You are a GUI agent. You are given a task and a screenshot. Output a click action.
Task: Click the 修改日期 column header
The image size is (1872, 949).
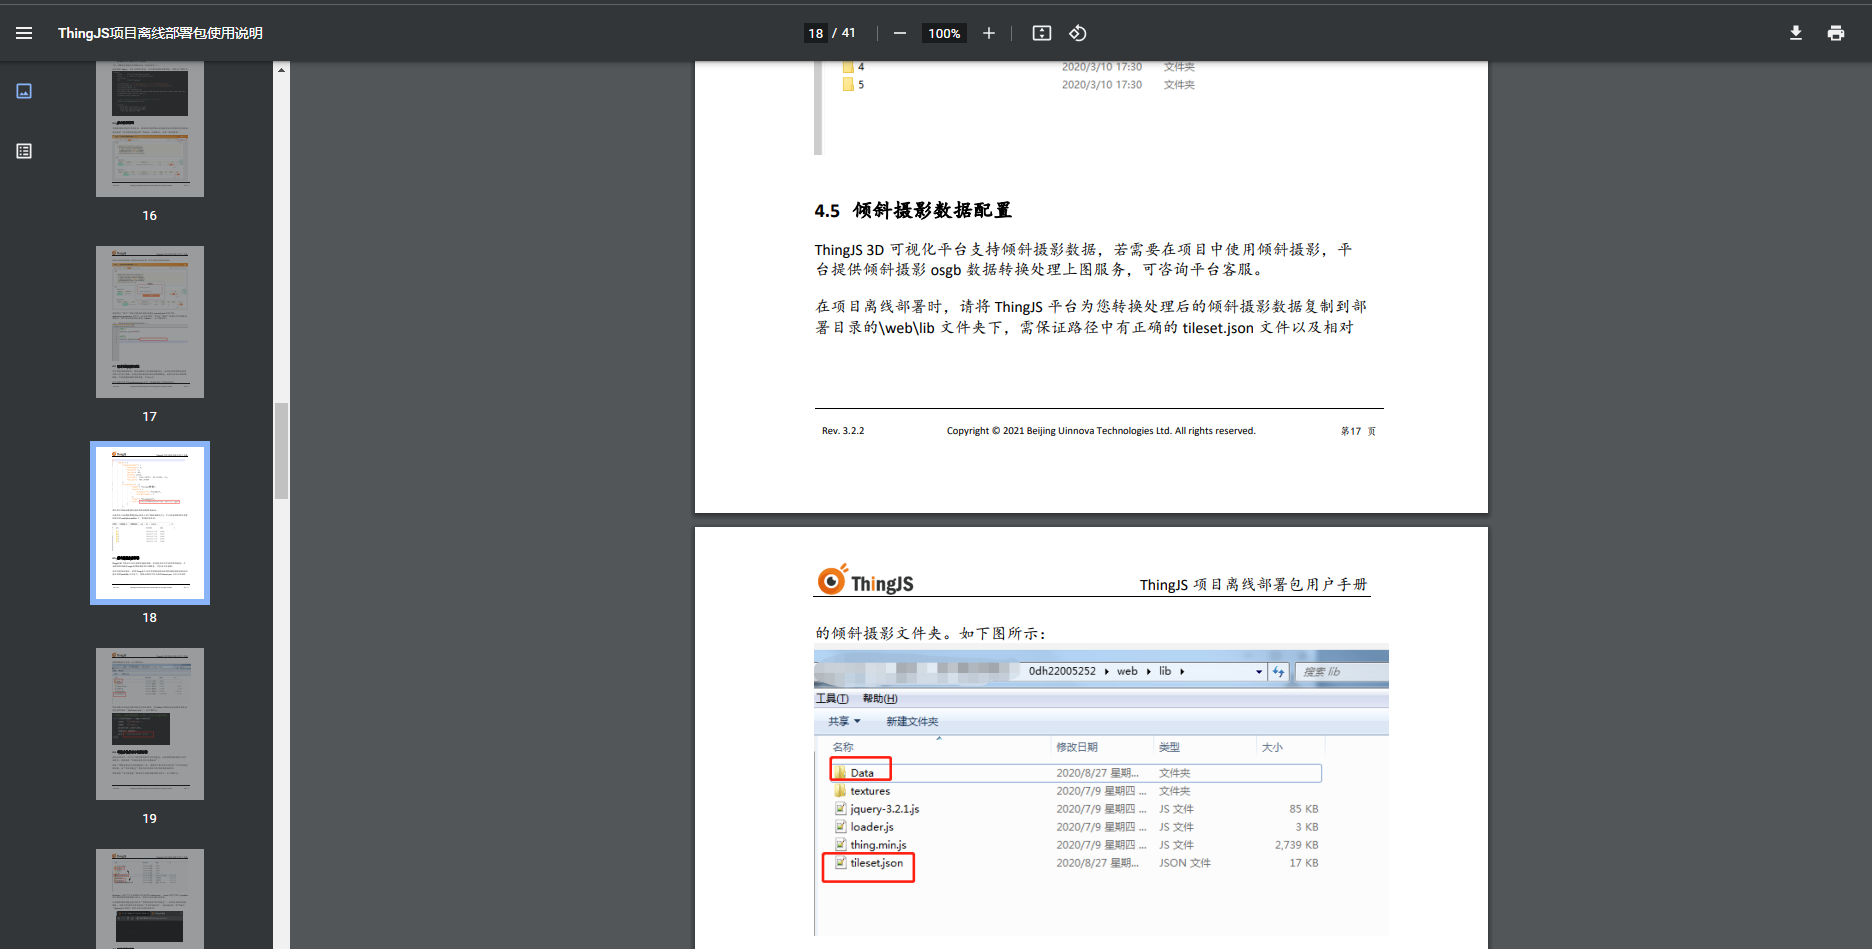(x=1077, y=747)
